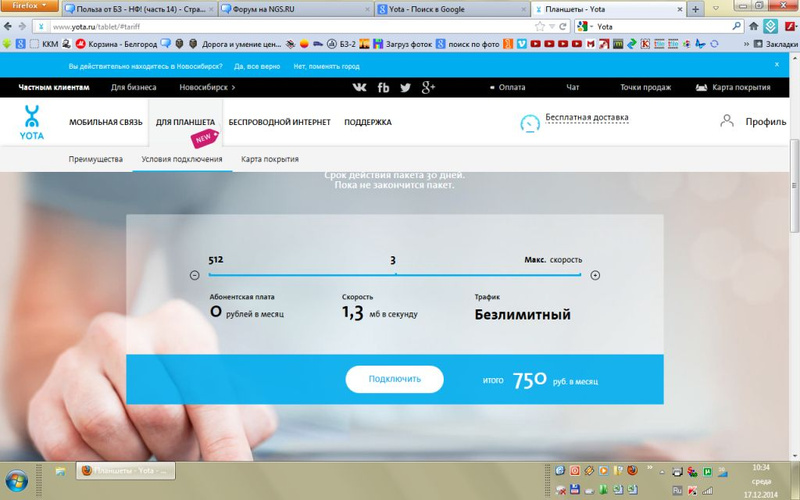The height and width of the screenshot is (500, 800).
Task: Open the list all tabs dropdown
Action: tap(716, 9)
